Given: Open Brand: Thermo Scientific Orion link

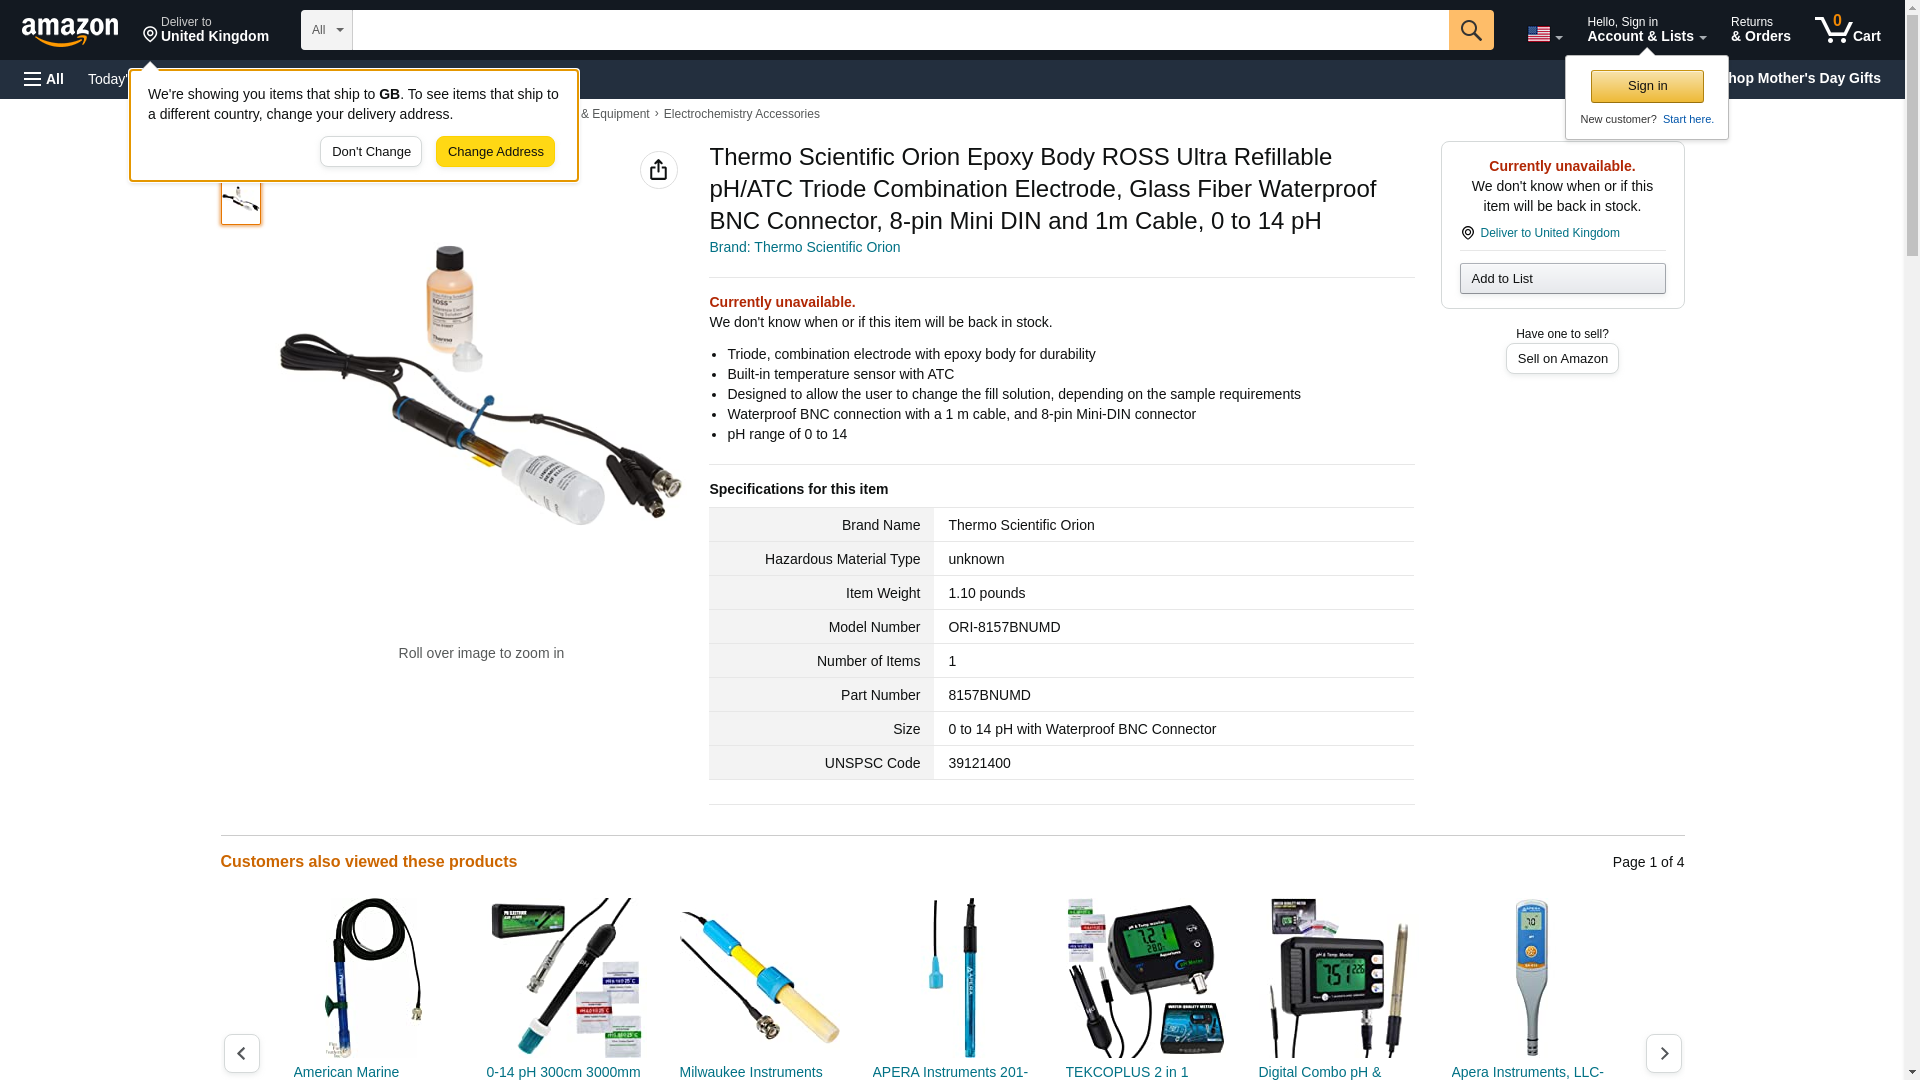Looking at the screenshot, I should pyautogui.click(x=804, y=247).
